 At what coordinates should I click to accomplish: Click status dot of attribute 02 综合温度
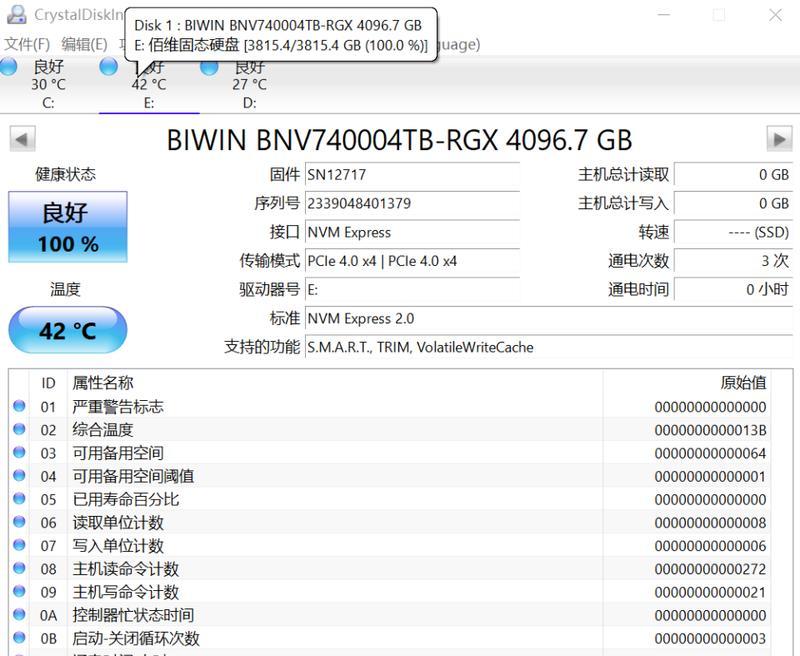(x=19, y=429)
